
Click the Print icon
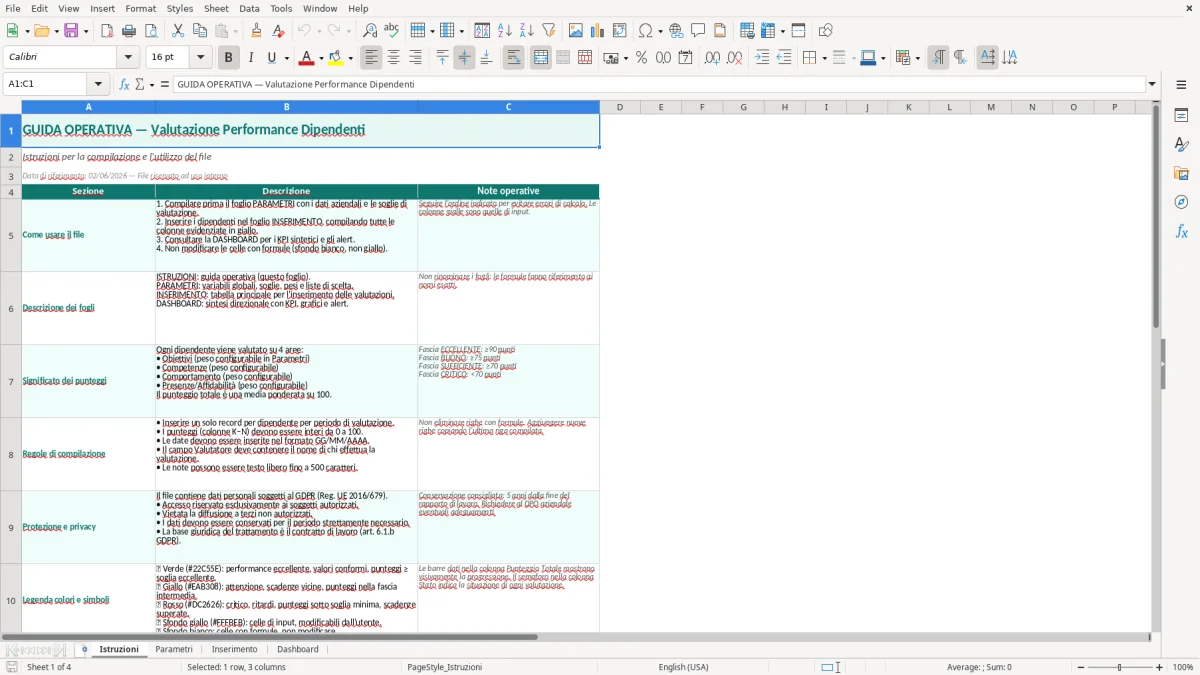129,31
